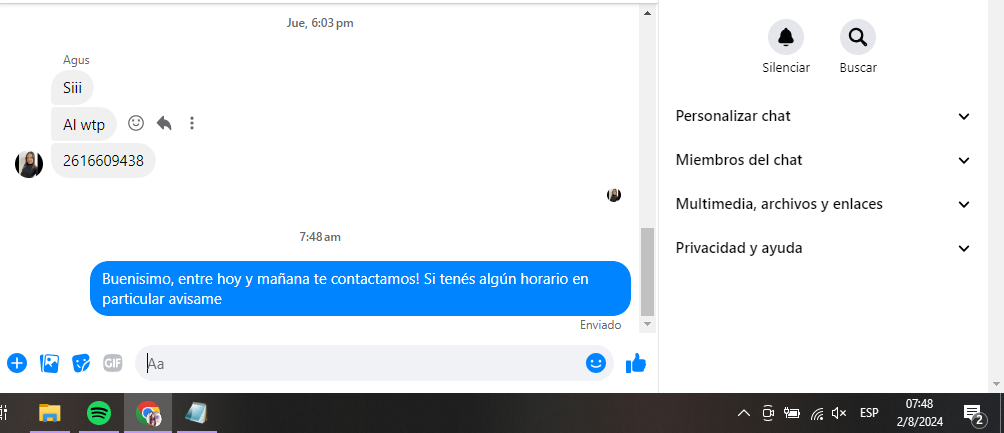Send a thumbs-up like
1004x433 pixels.
[x=636, y=363]
